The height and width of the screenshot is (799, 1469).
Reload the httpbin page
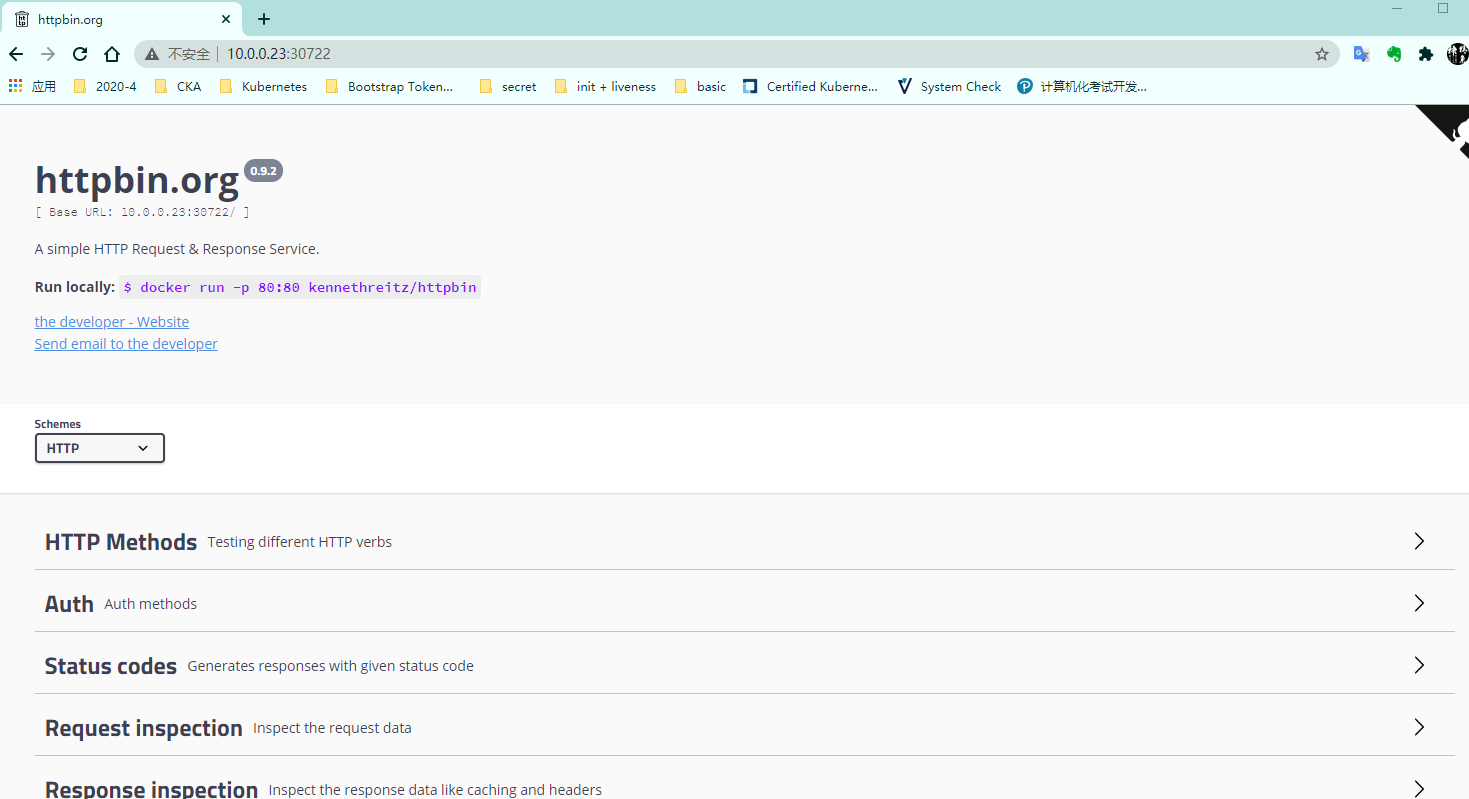click(80, 54)
